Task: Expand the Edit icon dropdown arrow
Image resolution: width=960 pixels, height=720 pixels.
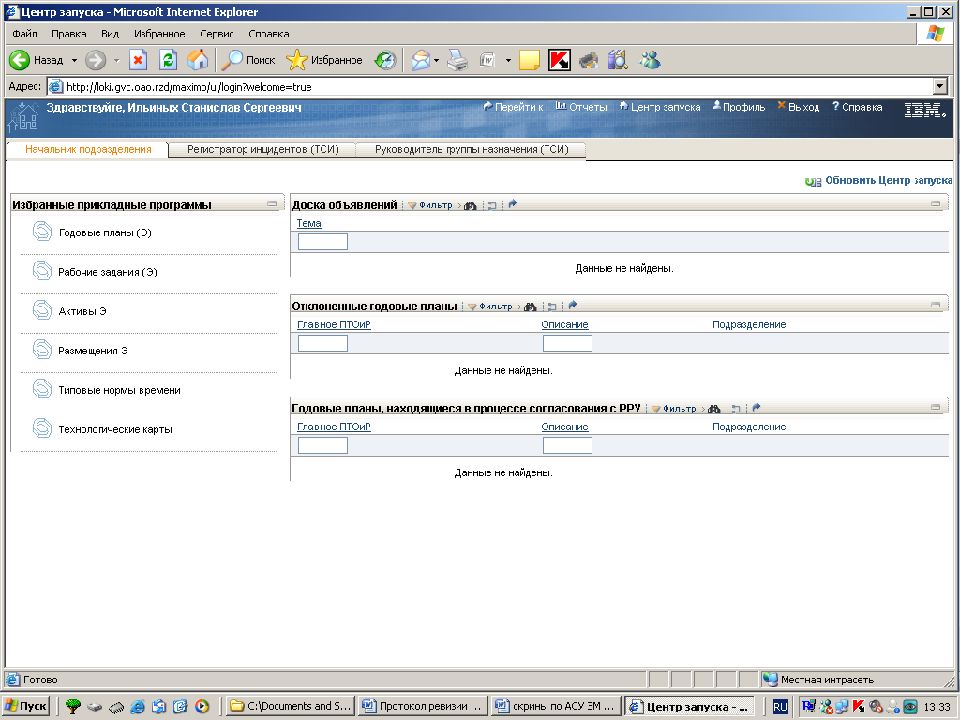Action: 508,61
